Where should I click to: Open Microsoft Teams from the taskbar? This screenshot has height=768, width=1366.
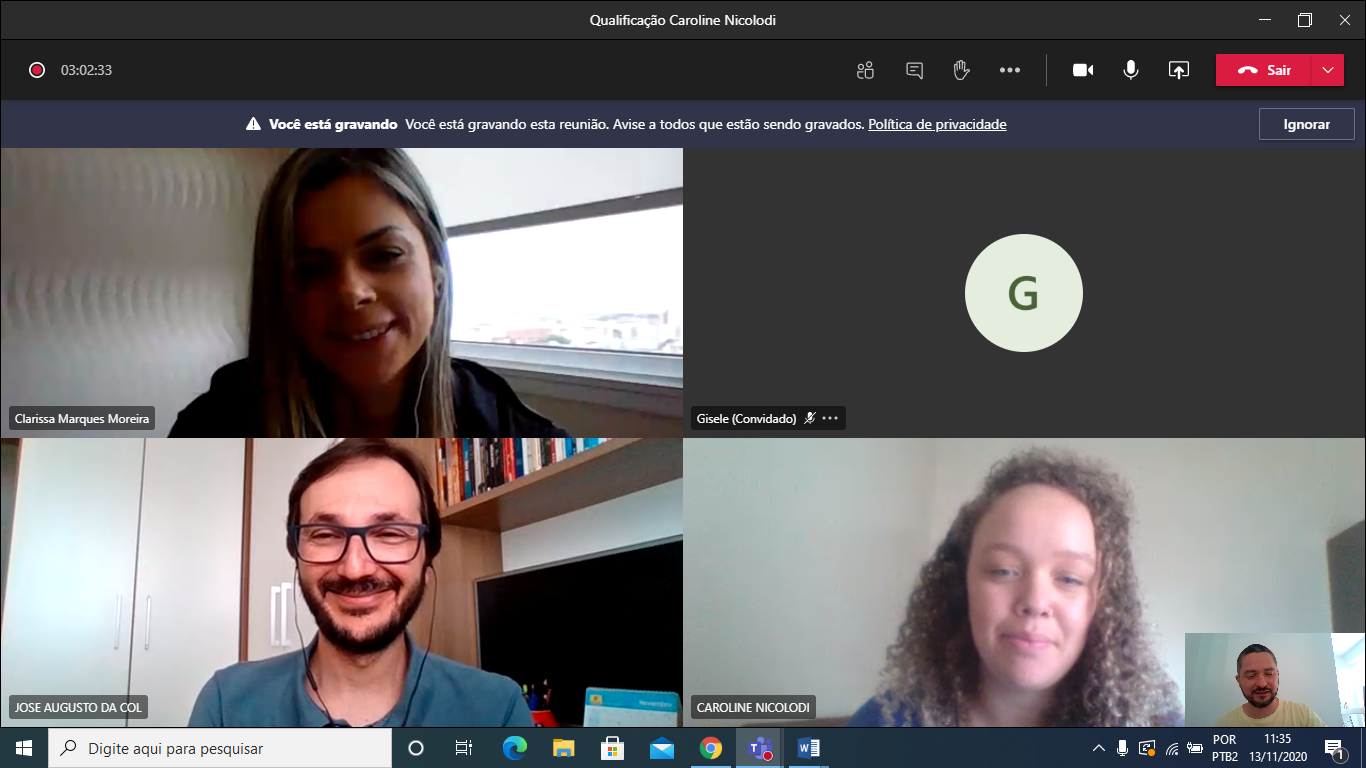[x=758, y=748]
